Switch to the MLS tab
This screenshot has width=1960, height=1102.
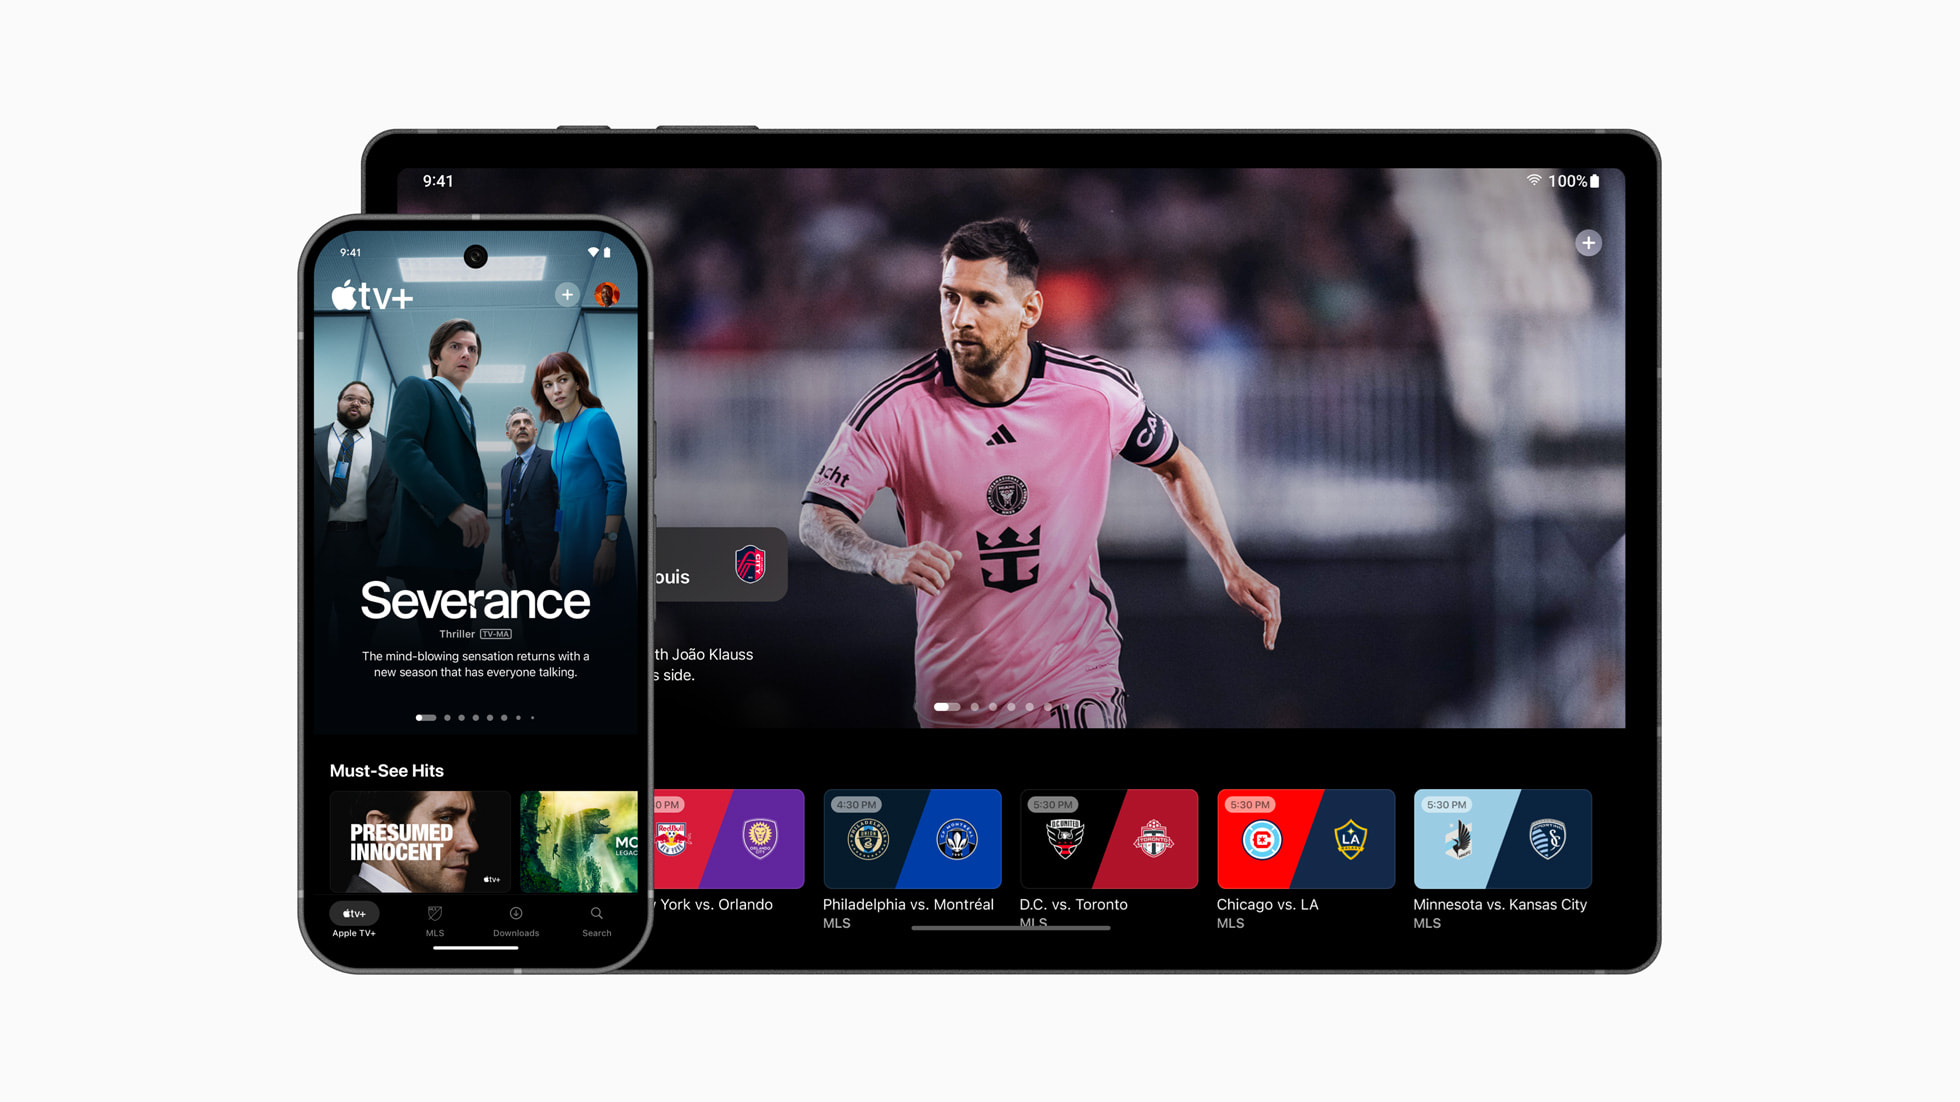coord(433,928)
